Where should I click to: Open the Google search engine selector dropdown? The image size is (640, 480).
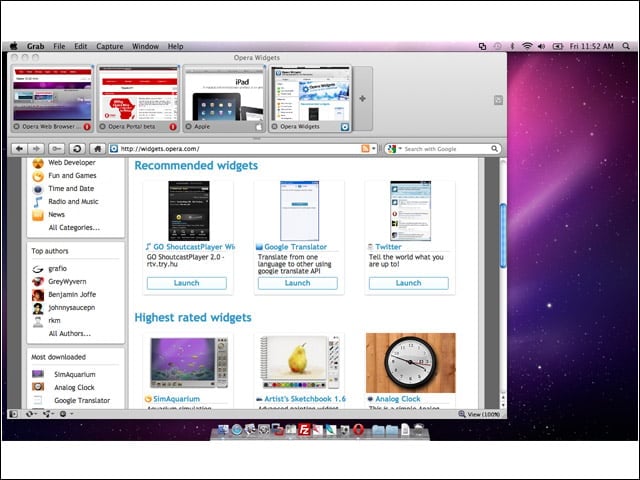(x=395, y=149)
